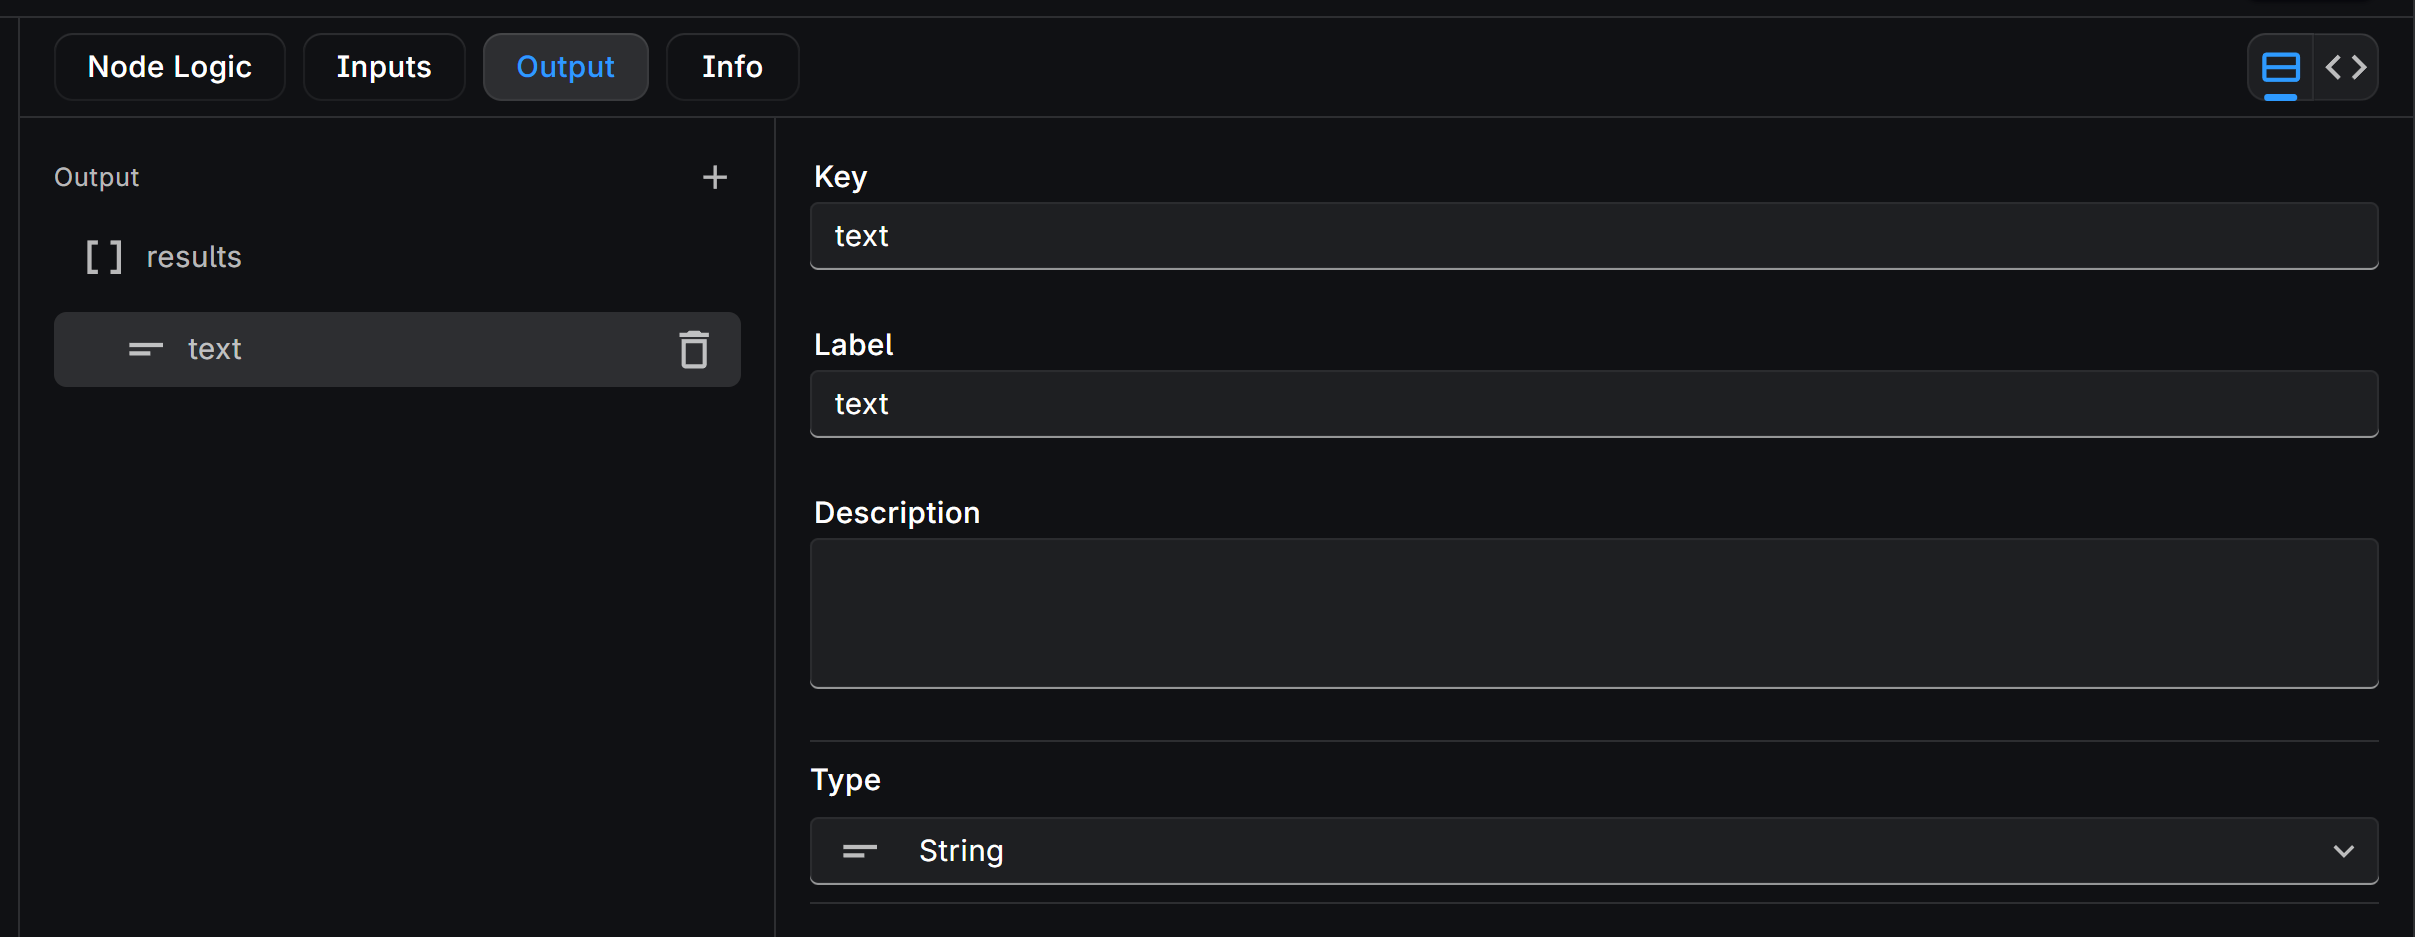Click the empty Description text area
This screenshot has width=2415, height=937.
coord(1593,613)
